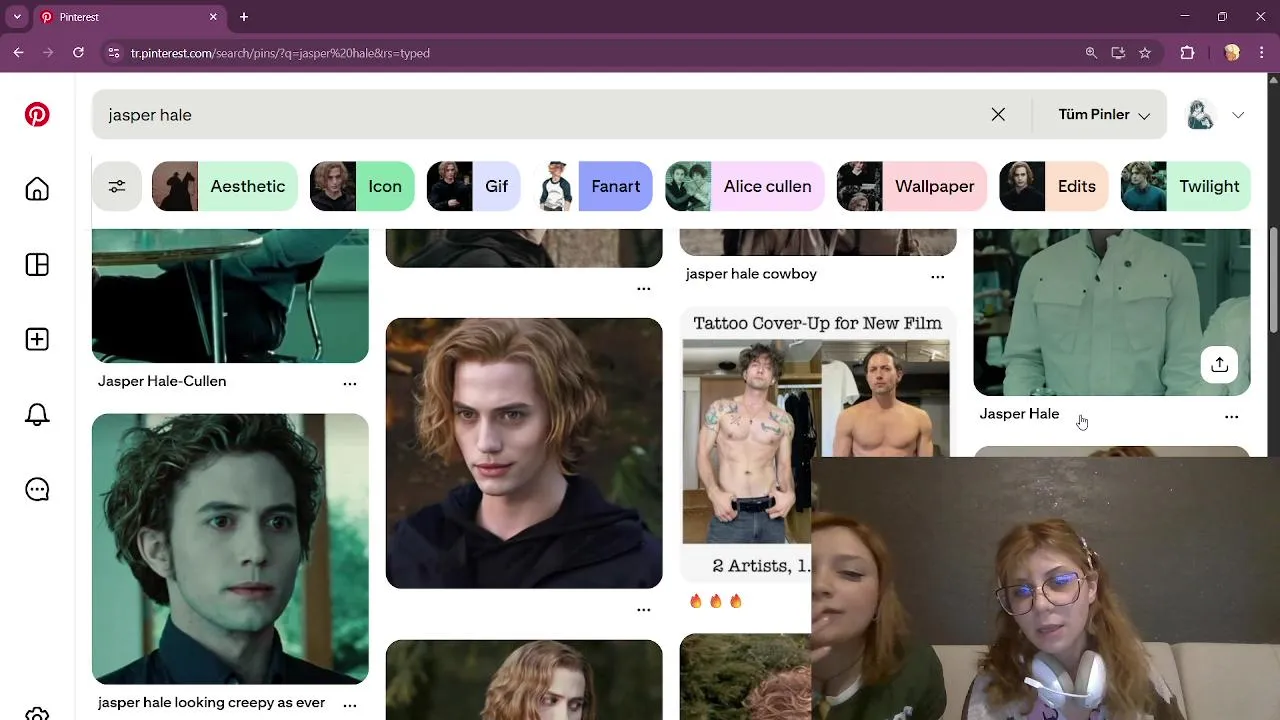Open the creepy Jasper Hale portrait pin
Image resolution: width=1280 pixels, height=720 pixels.
coord(230,549)
